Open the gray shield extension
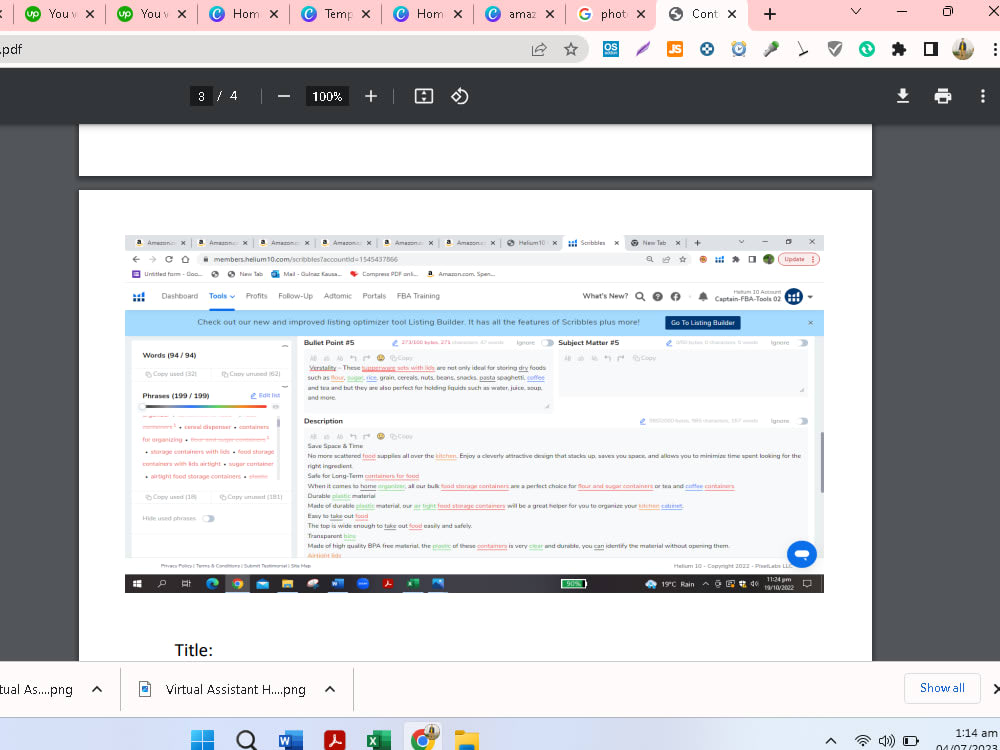 (x=835, y=49)
